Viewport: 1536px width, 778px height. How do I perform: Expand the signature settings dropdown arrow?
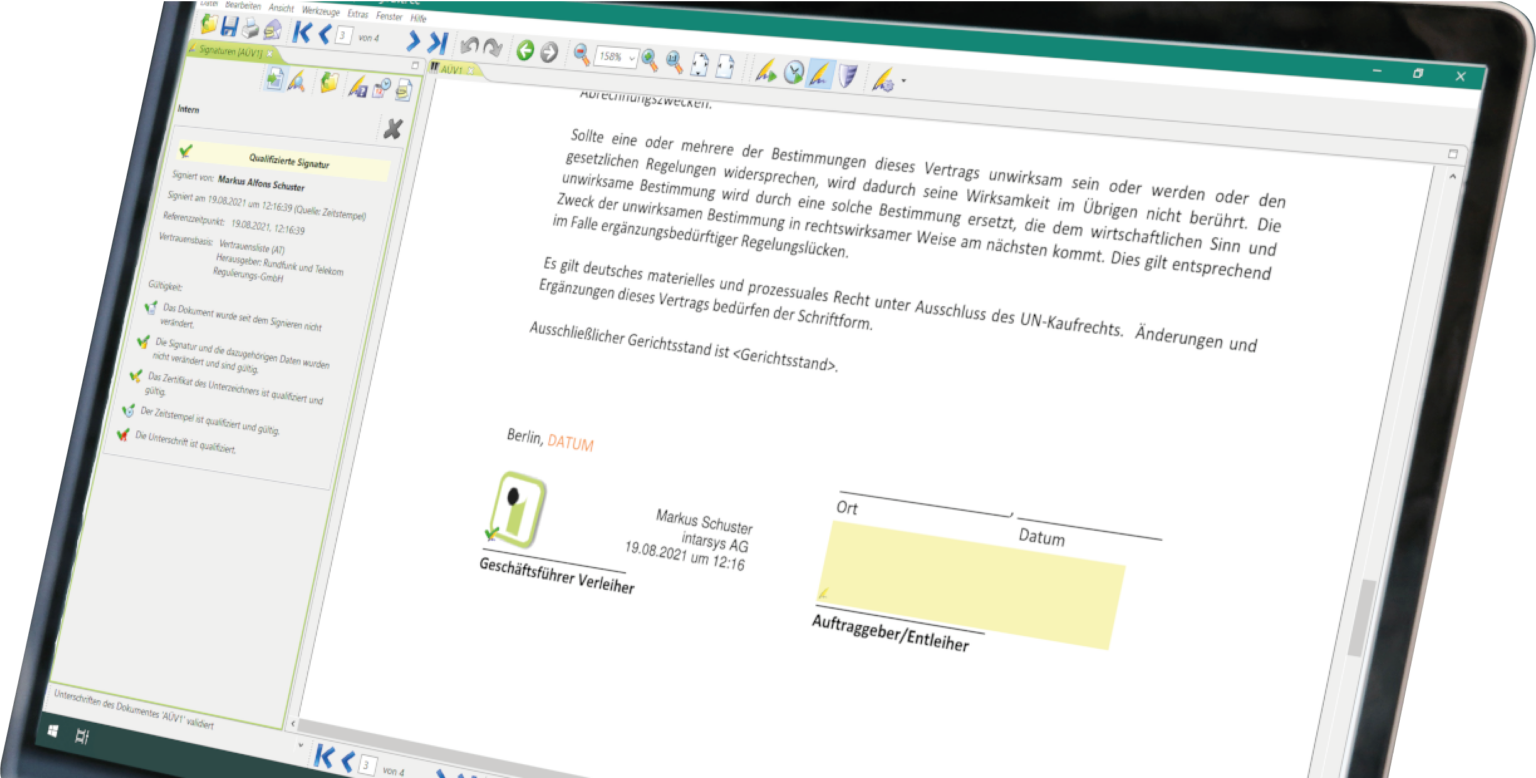(x=904, y=81)
